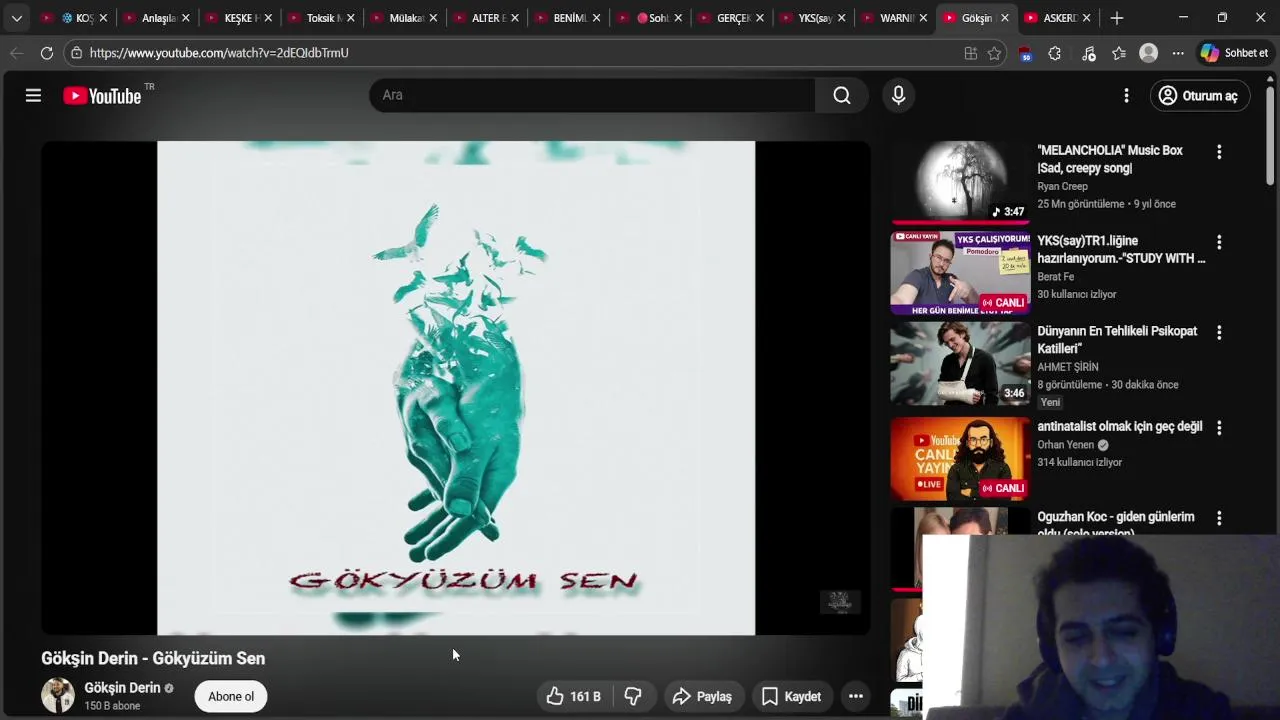This screenshot has width=1280, height=720.
Task: Open browser settings and more menu
Action: coord(1178,53)
